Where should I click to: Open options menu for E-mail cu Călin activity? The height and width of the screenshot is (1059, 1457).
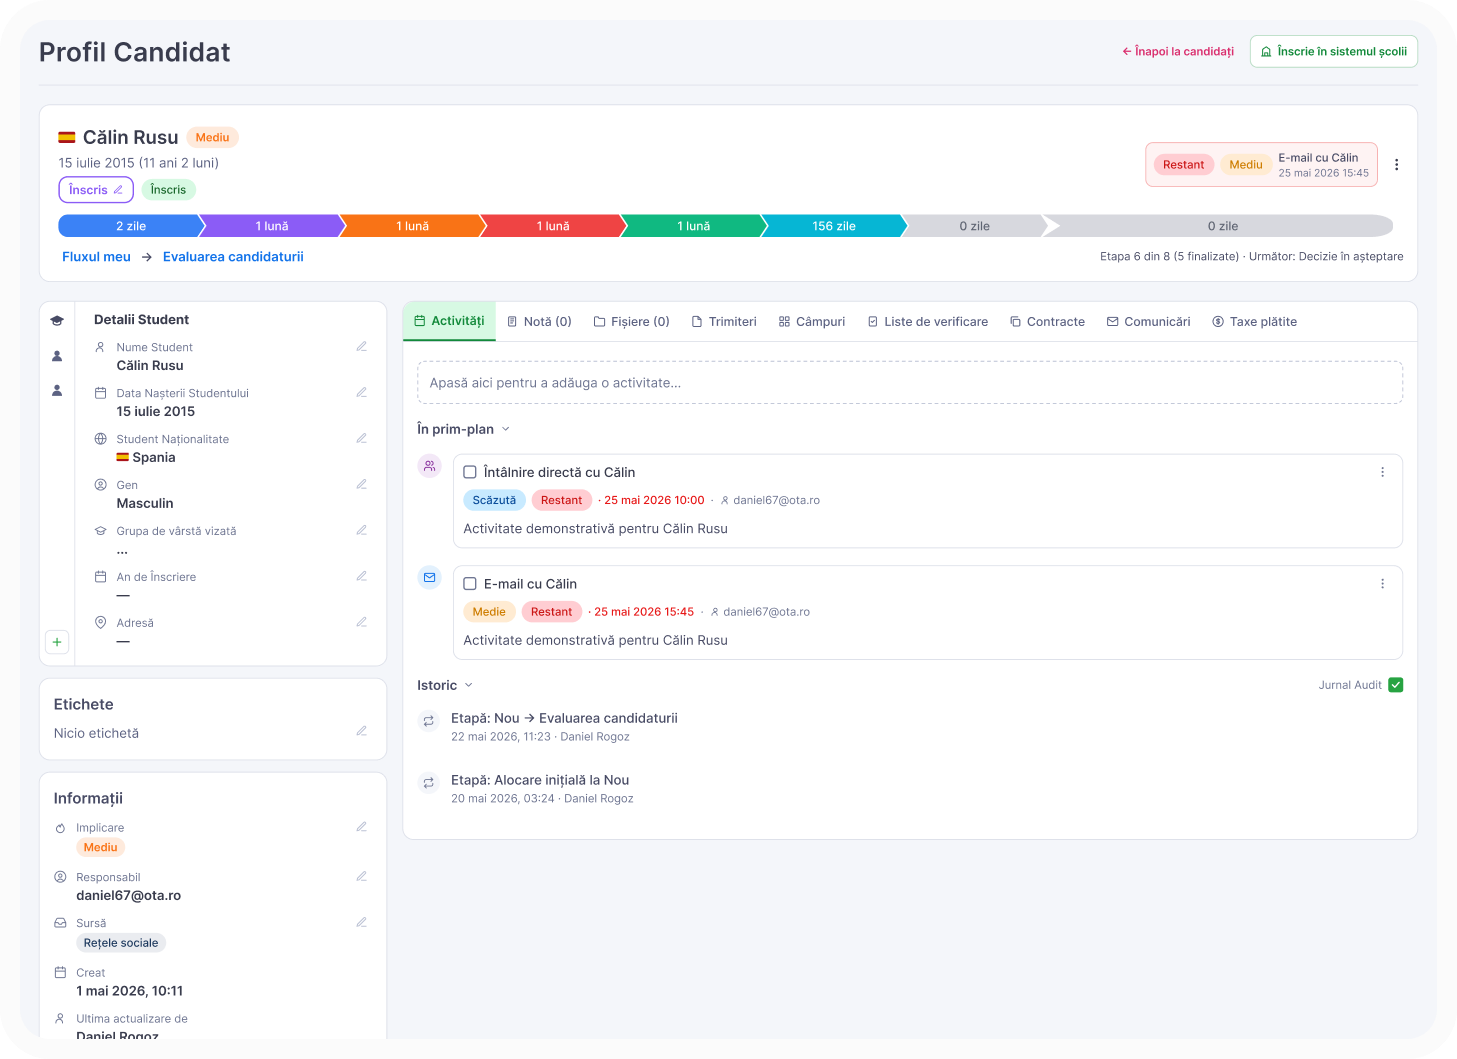[1383, 584]
